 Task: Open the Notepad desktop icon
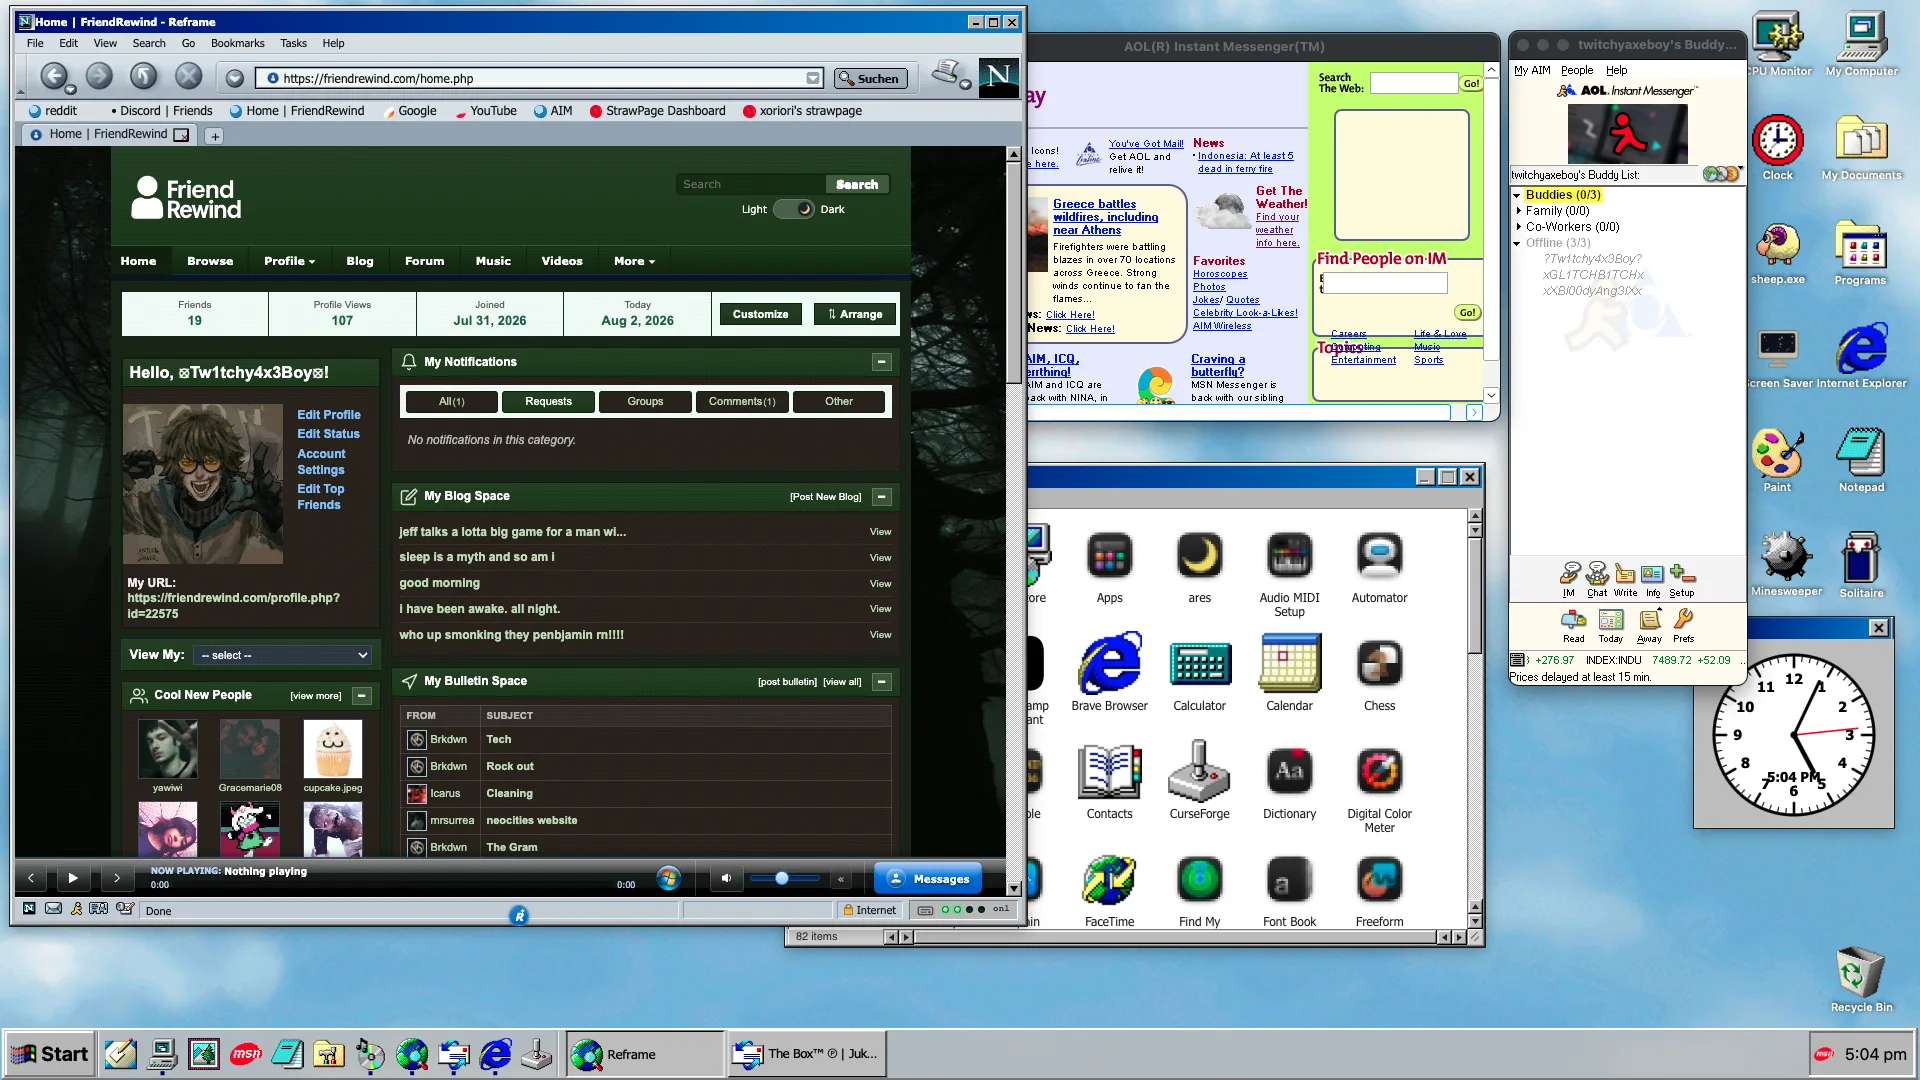coord(1861,460)
